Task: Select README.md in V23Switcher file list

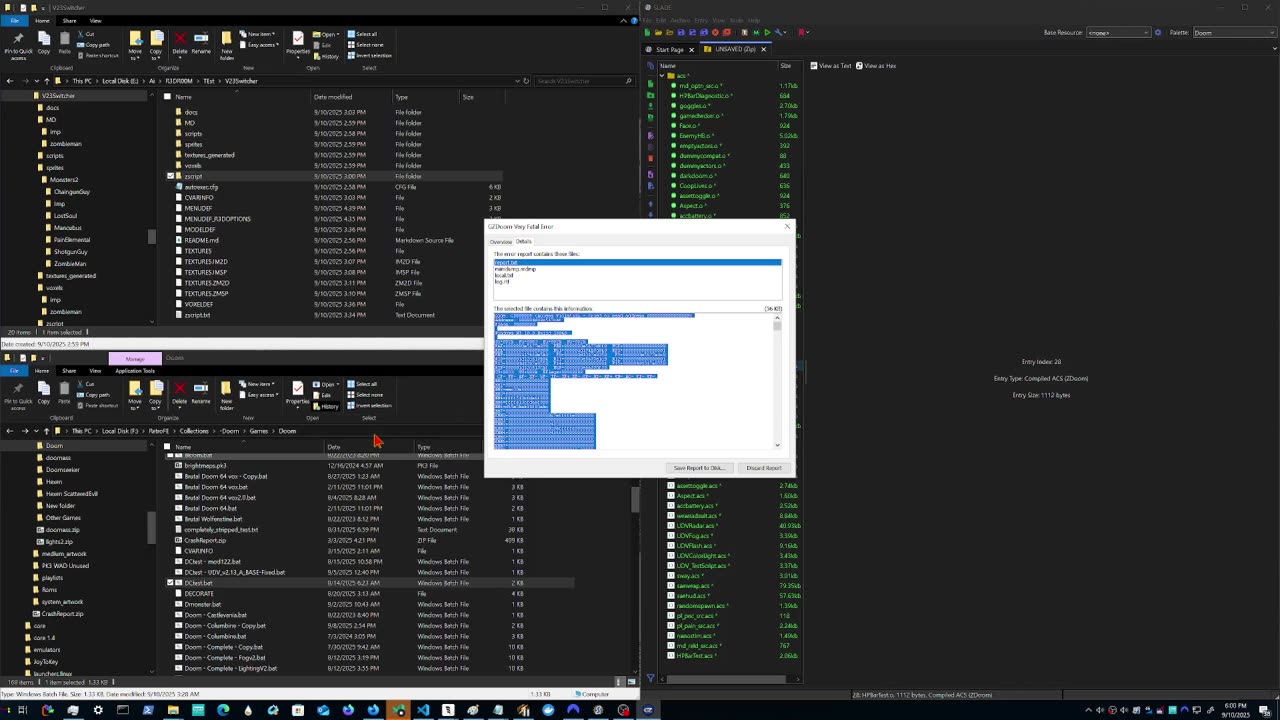Action: (x=201, y=240)
